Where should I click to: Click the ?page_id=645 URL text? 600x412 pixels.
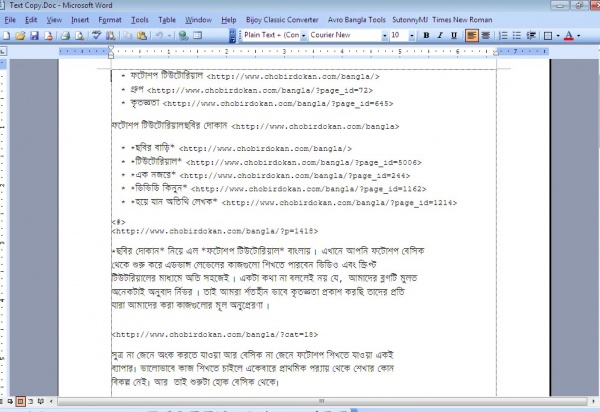278,104
